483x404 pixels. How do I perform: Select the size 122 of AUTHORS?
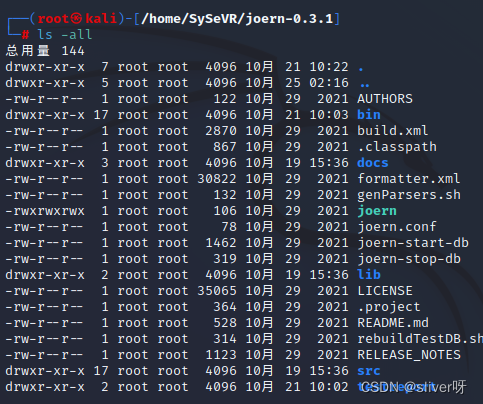[225, 99]
